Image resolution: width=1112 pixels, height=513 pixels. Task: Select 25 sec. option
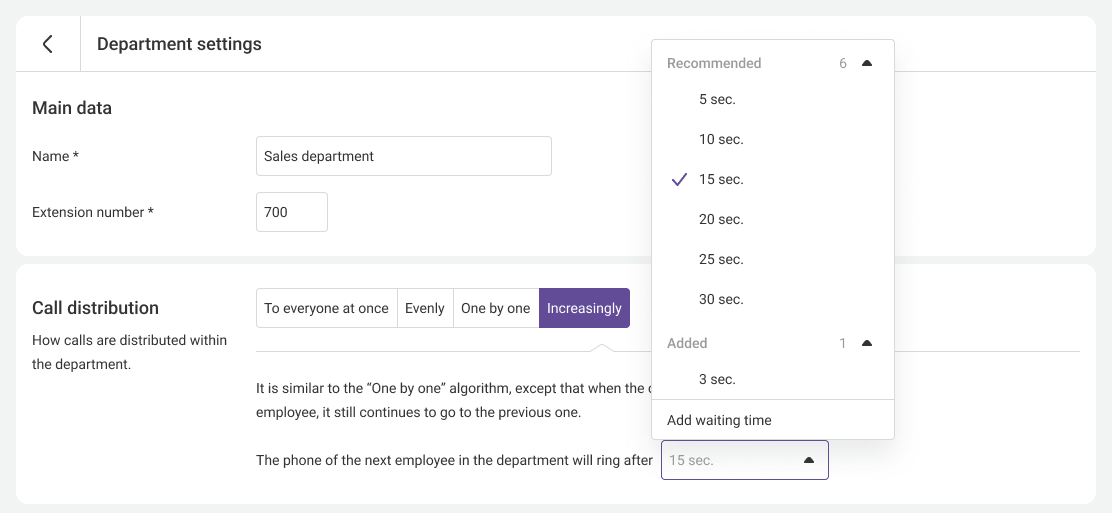(x=721, y=259)
